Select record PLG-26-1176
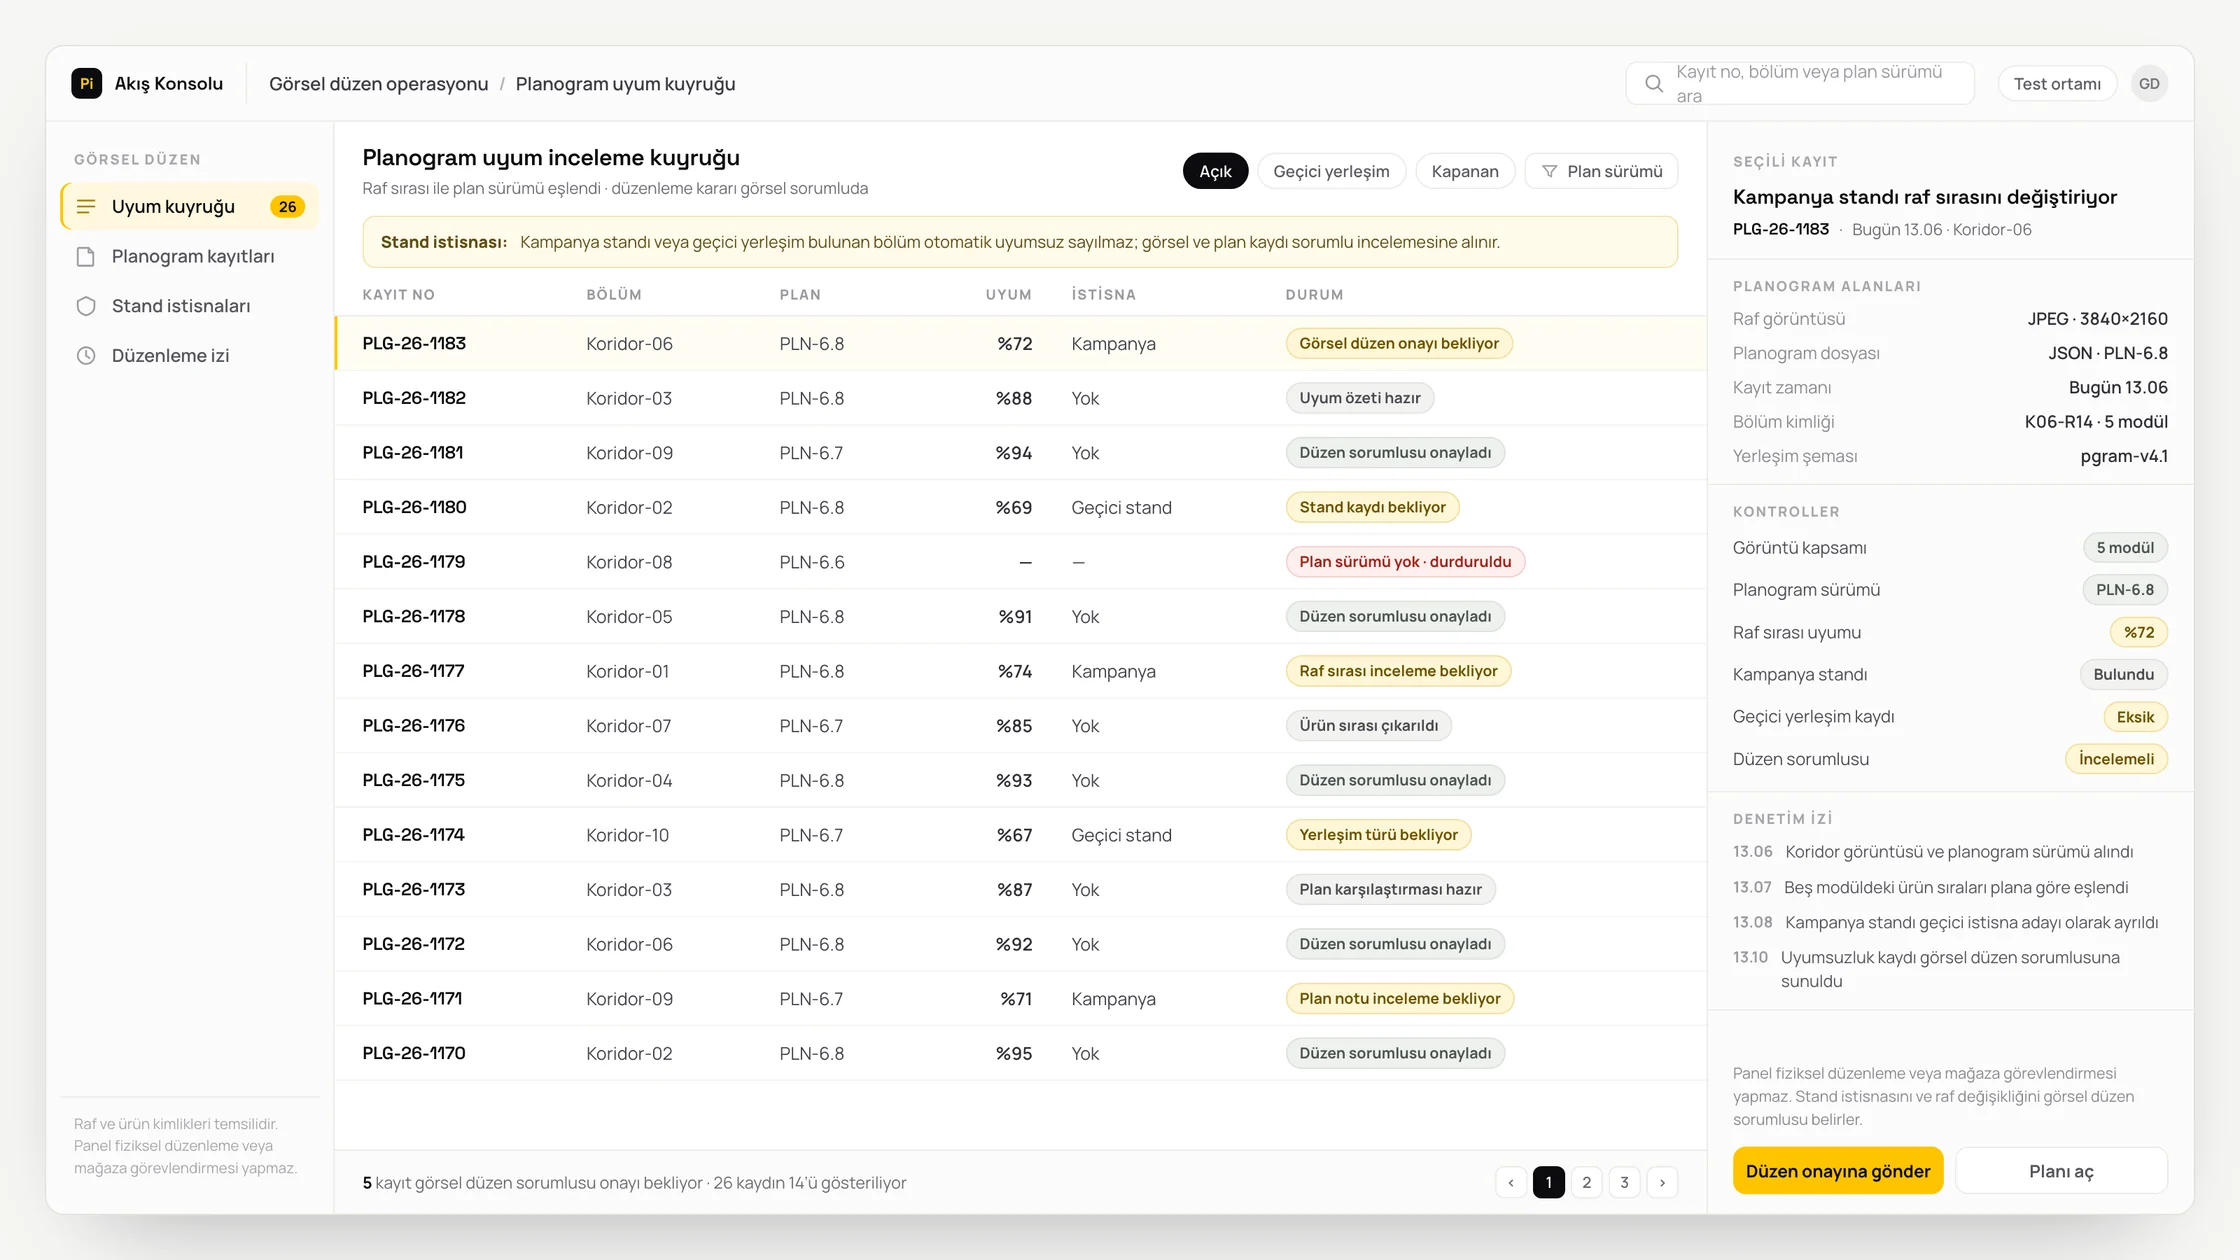The width and height of the screenshot is (2240, 1260). tap(1020, 726)
